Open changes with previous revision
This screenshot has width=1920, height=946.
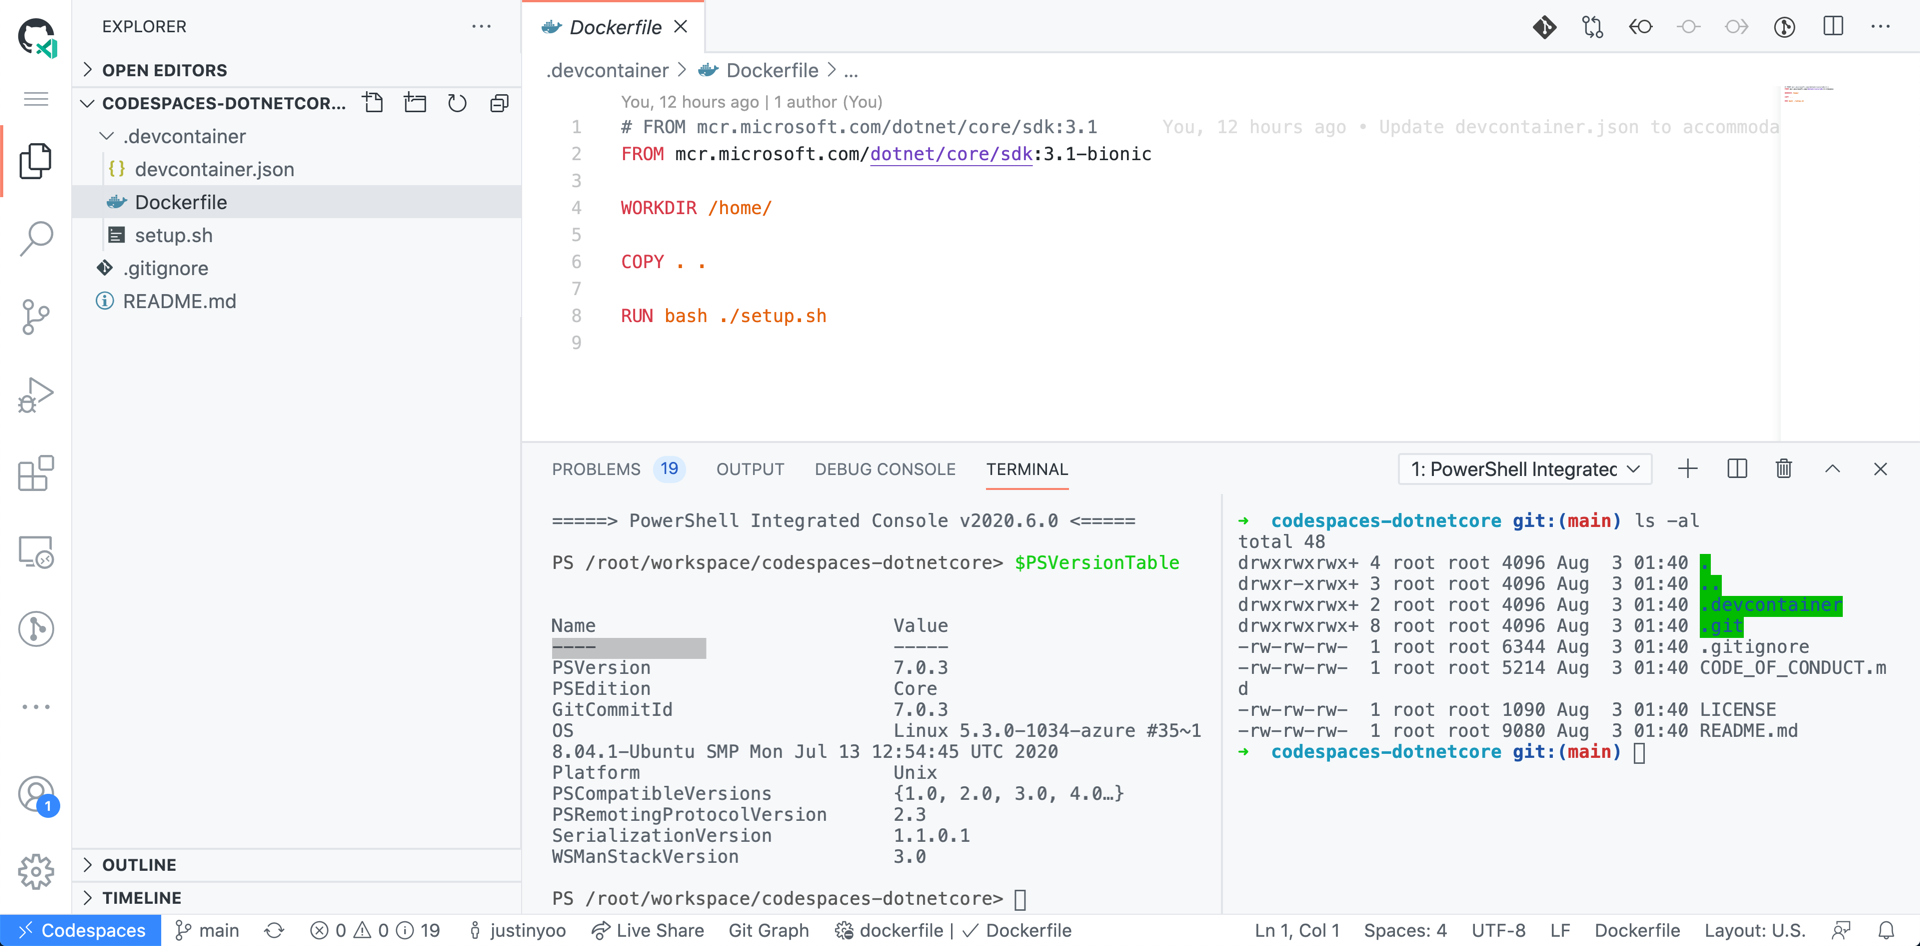click(1640, 27)
